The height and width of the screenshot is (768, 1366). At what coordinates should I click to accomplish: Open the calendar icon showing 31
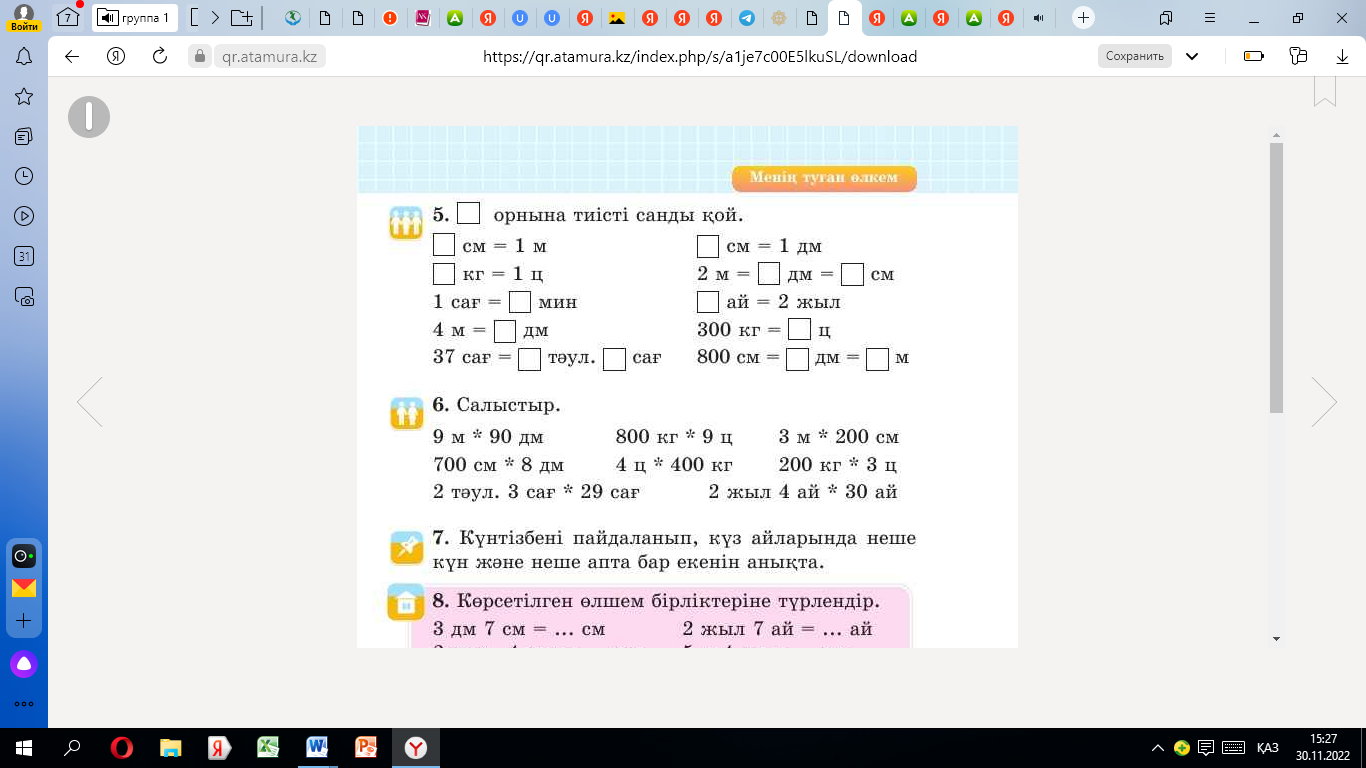(24, 256)
